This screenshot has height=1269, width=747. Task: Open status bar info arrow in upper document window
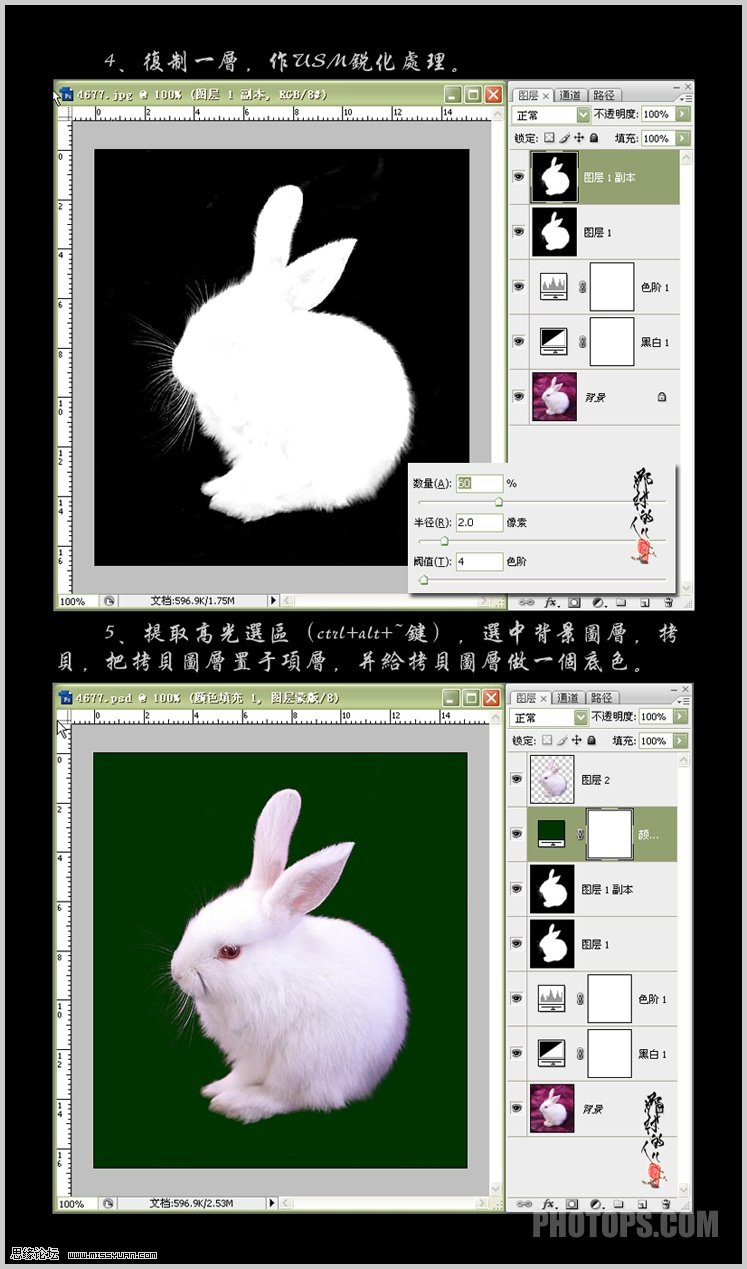[x=273, y=600]
